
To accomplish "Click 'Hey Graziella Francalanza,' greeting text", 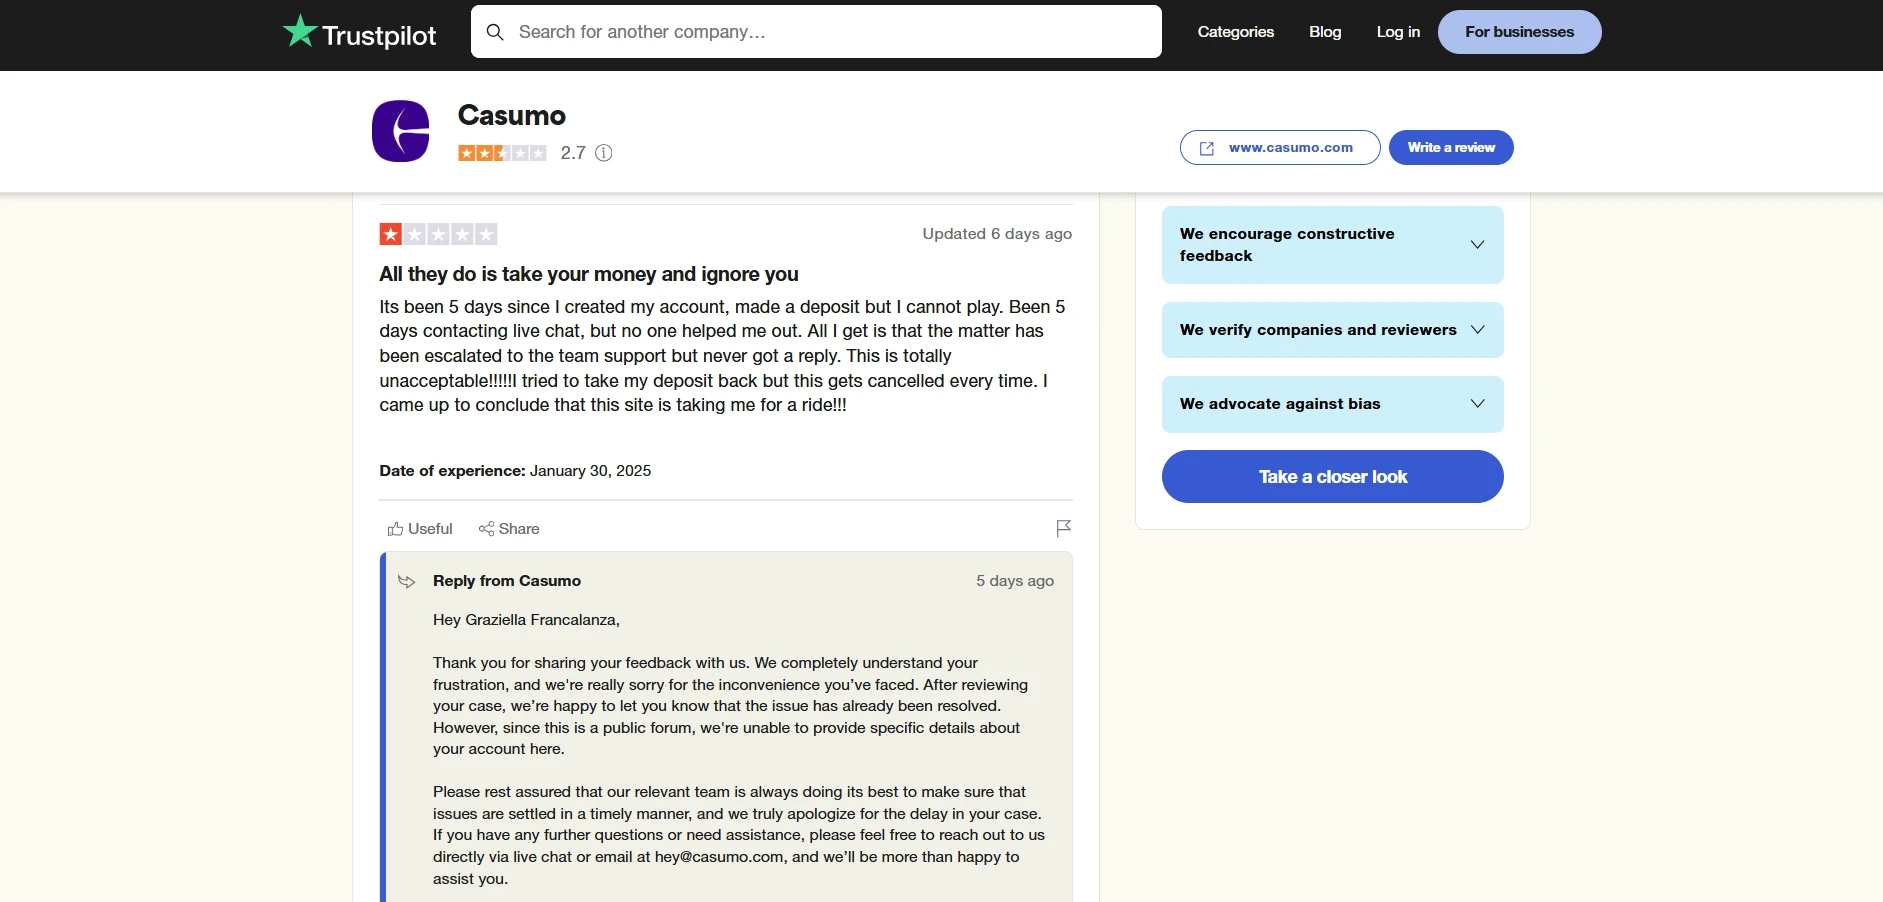I will [x=526, y=620].
